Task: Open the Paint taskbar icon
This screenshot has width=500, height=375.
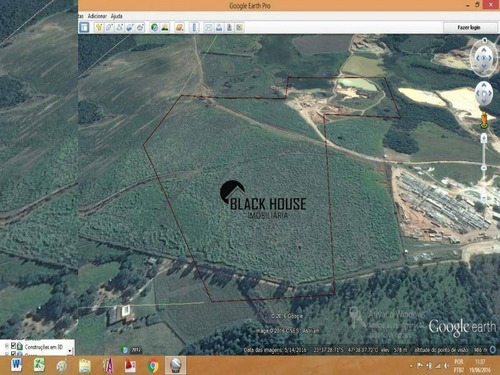Action: pos(62,365)
